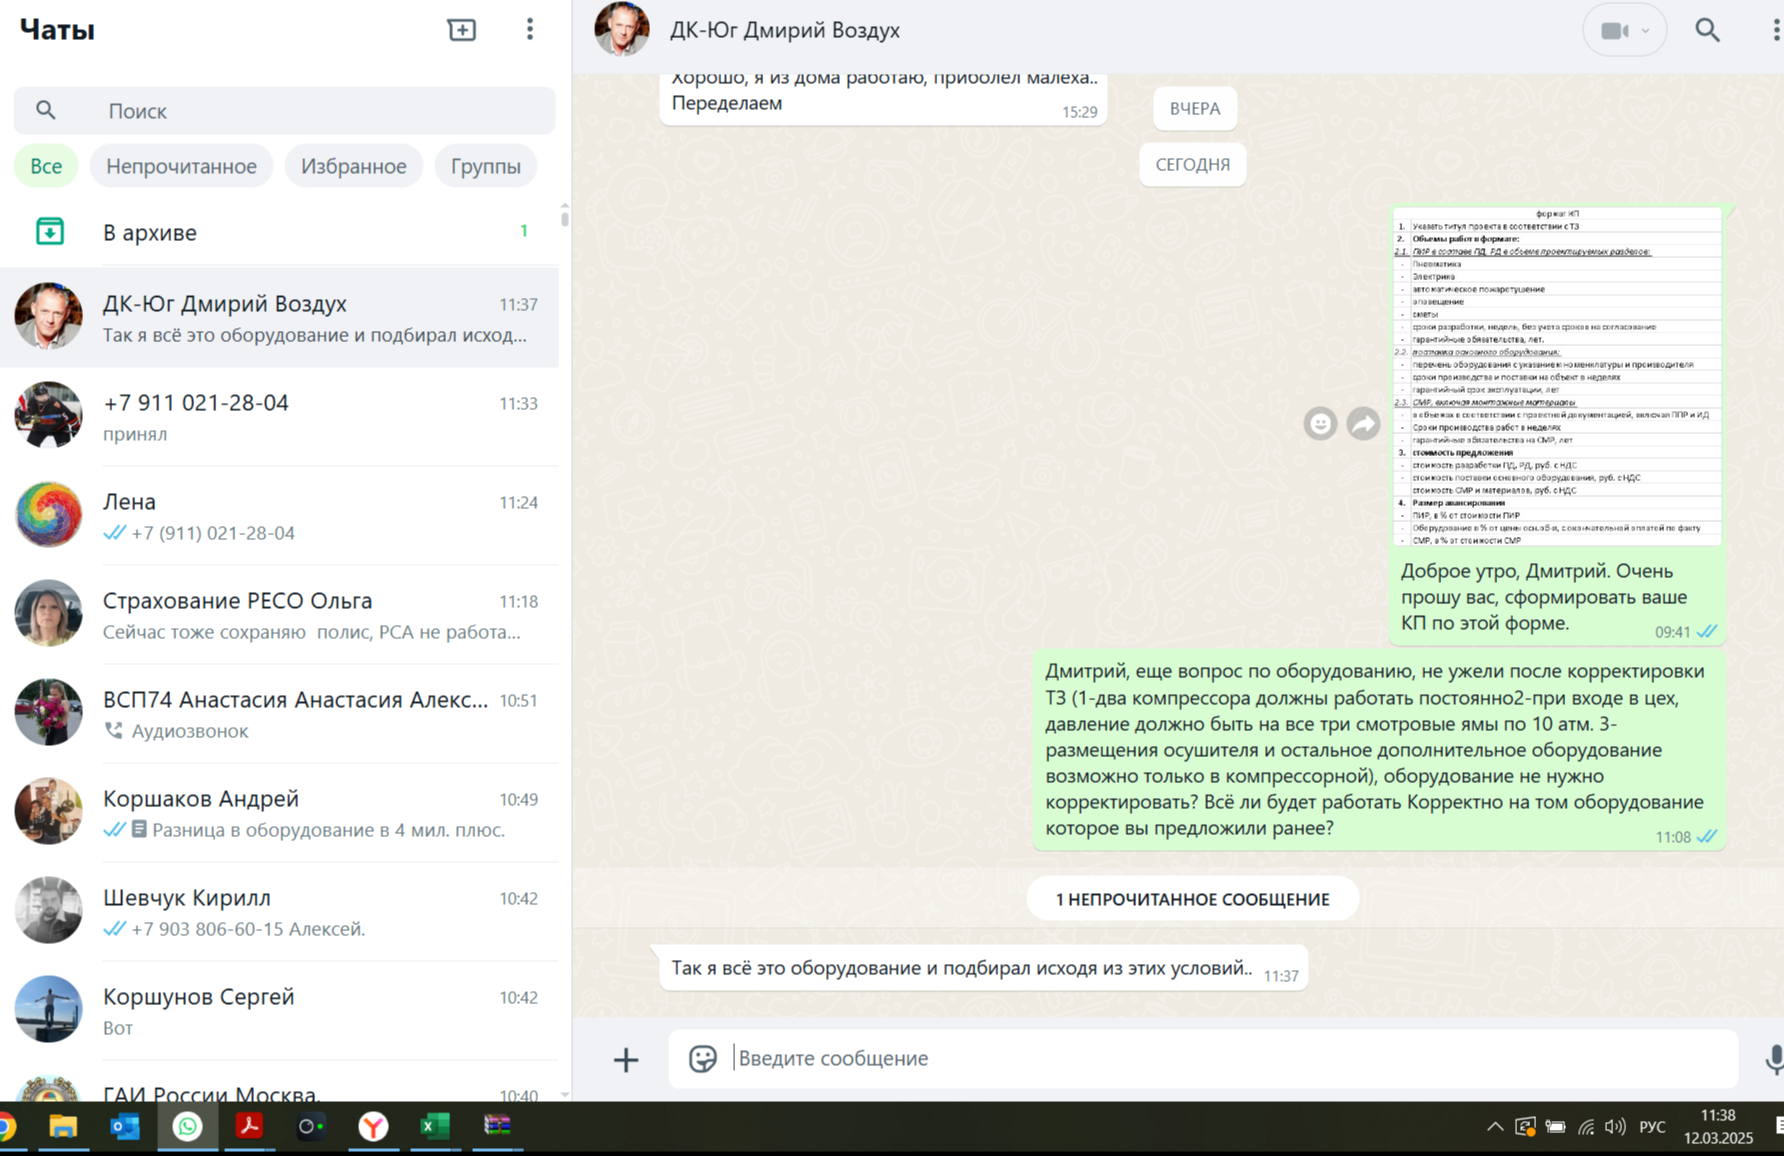Click the 1 НЕПРОЧИТАННОЕ СООБЩЕНИЕ banner
This screenshot has width=1784, height=1156.
(1193, 899)
